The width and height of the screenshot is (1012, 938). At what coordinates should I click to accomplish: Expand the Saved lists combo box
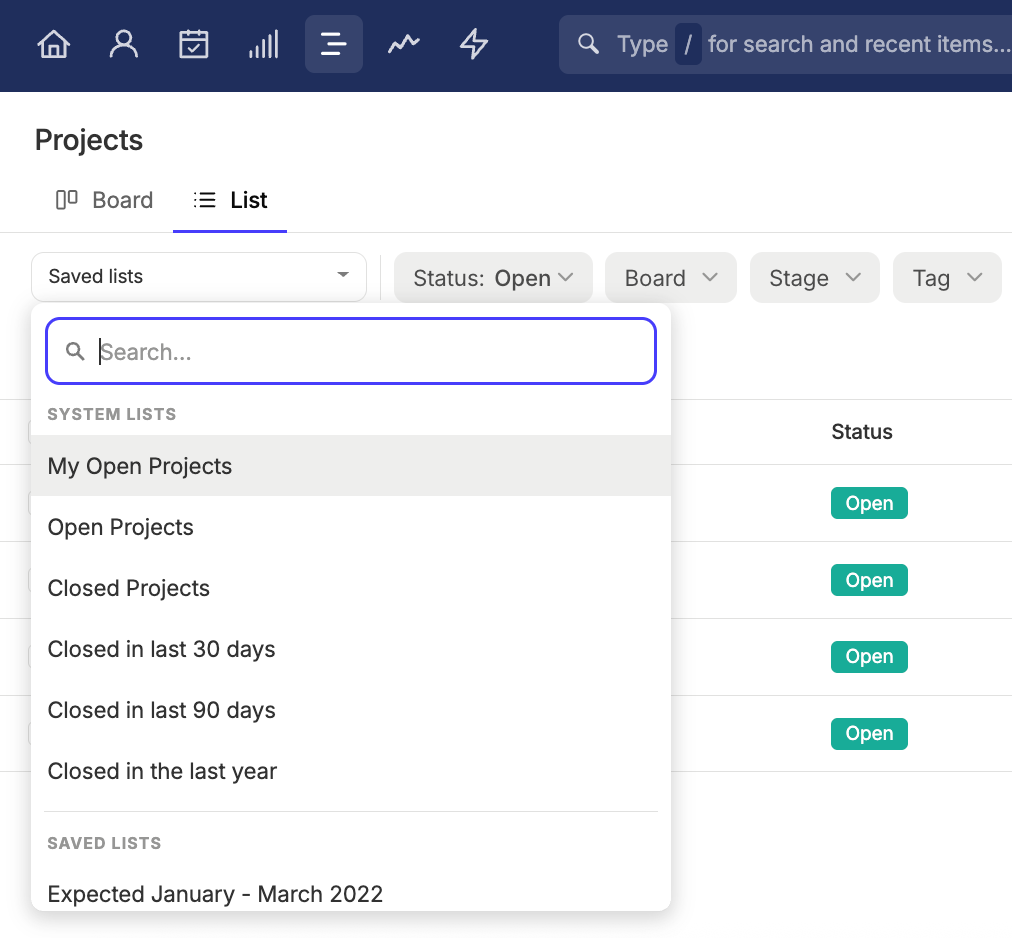point(199,276)
